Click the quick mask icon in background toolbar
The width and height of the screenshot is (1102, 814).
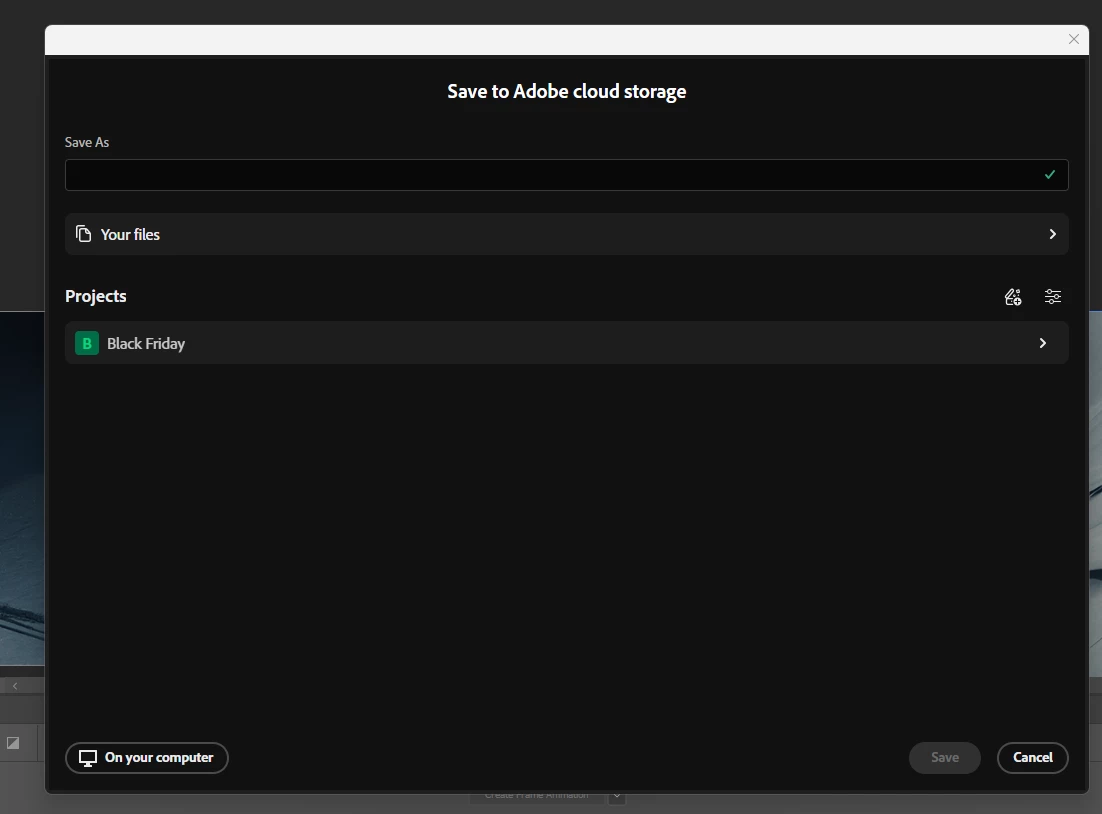pos(13,743)
